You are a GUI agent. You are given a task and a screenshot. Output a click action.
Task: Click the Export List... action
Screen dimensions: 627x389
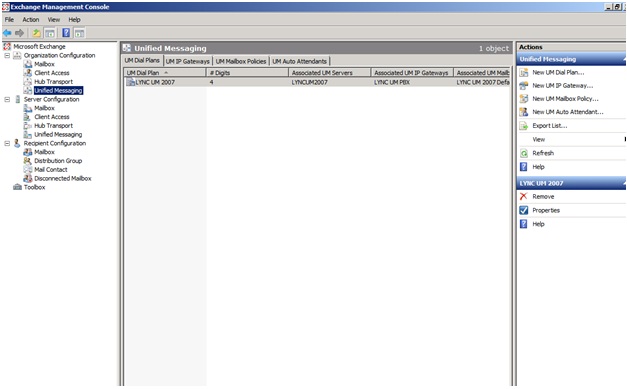[550, 126]
